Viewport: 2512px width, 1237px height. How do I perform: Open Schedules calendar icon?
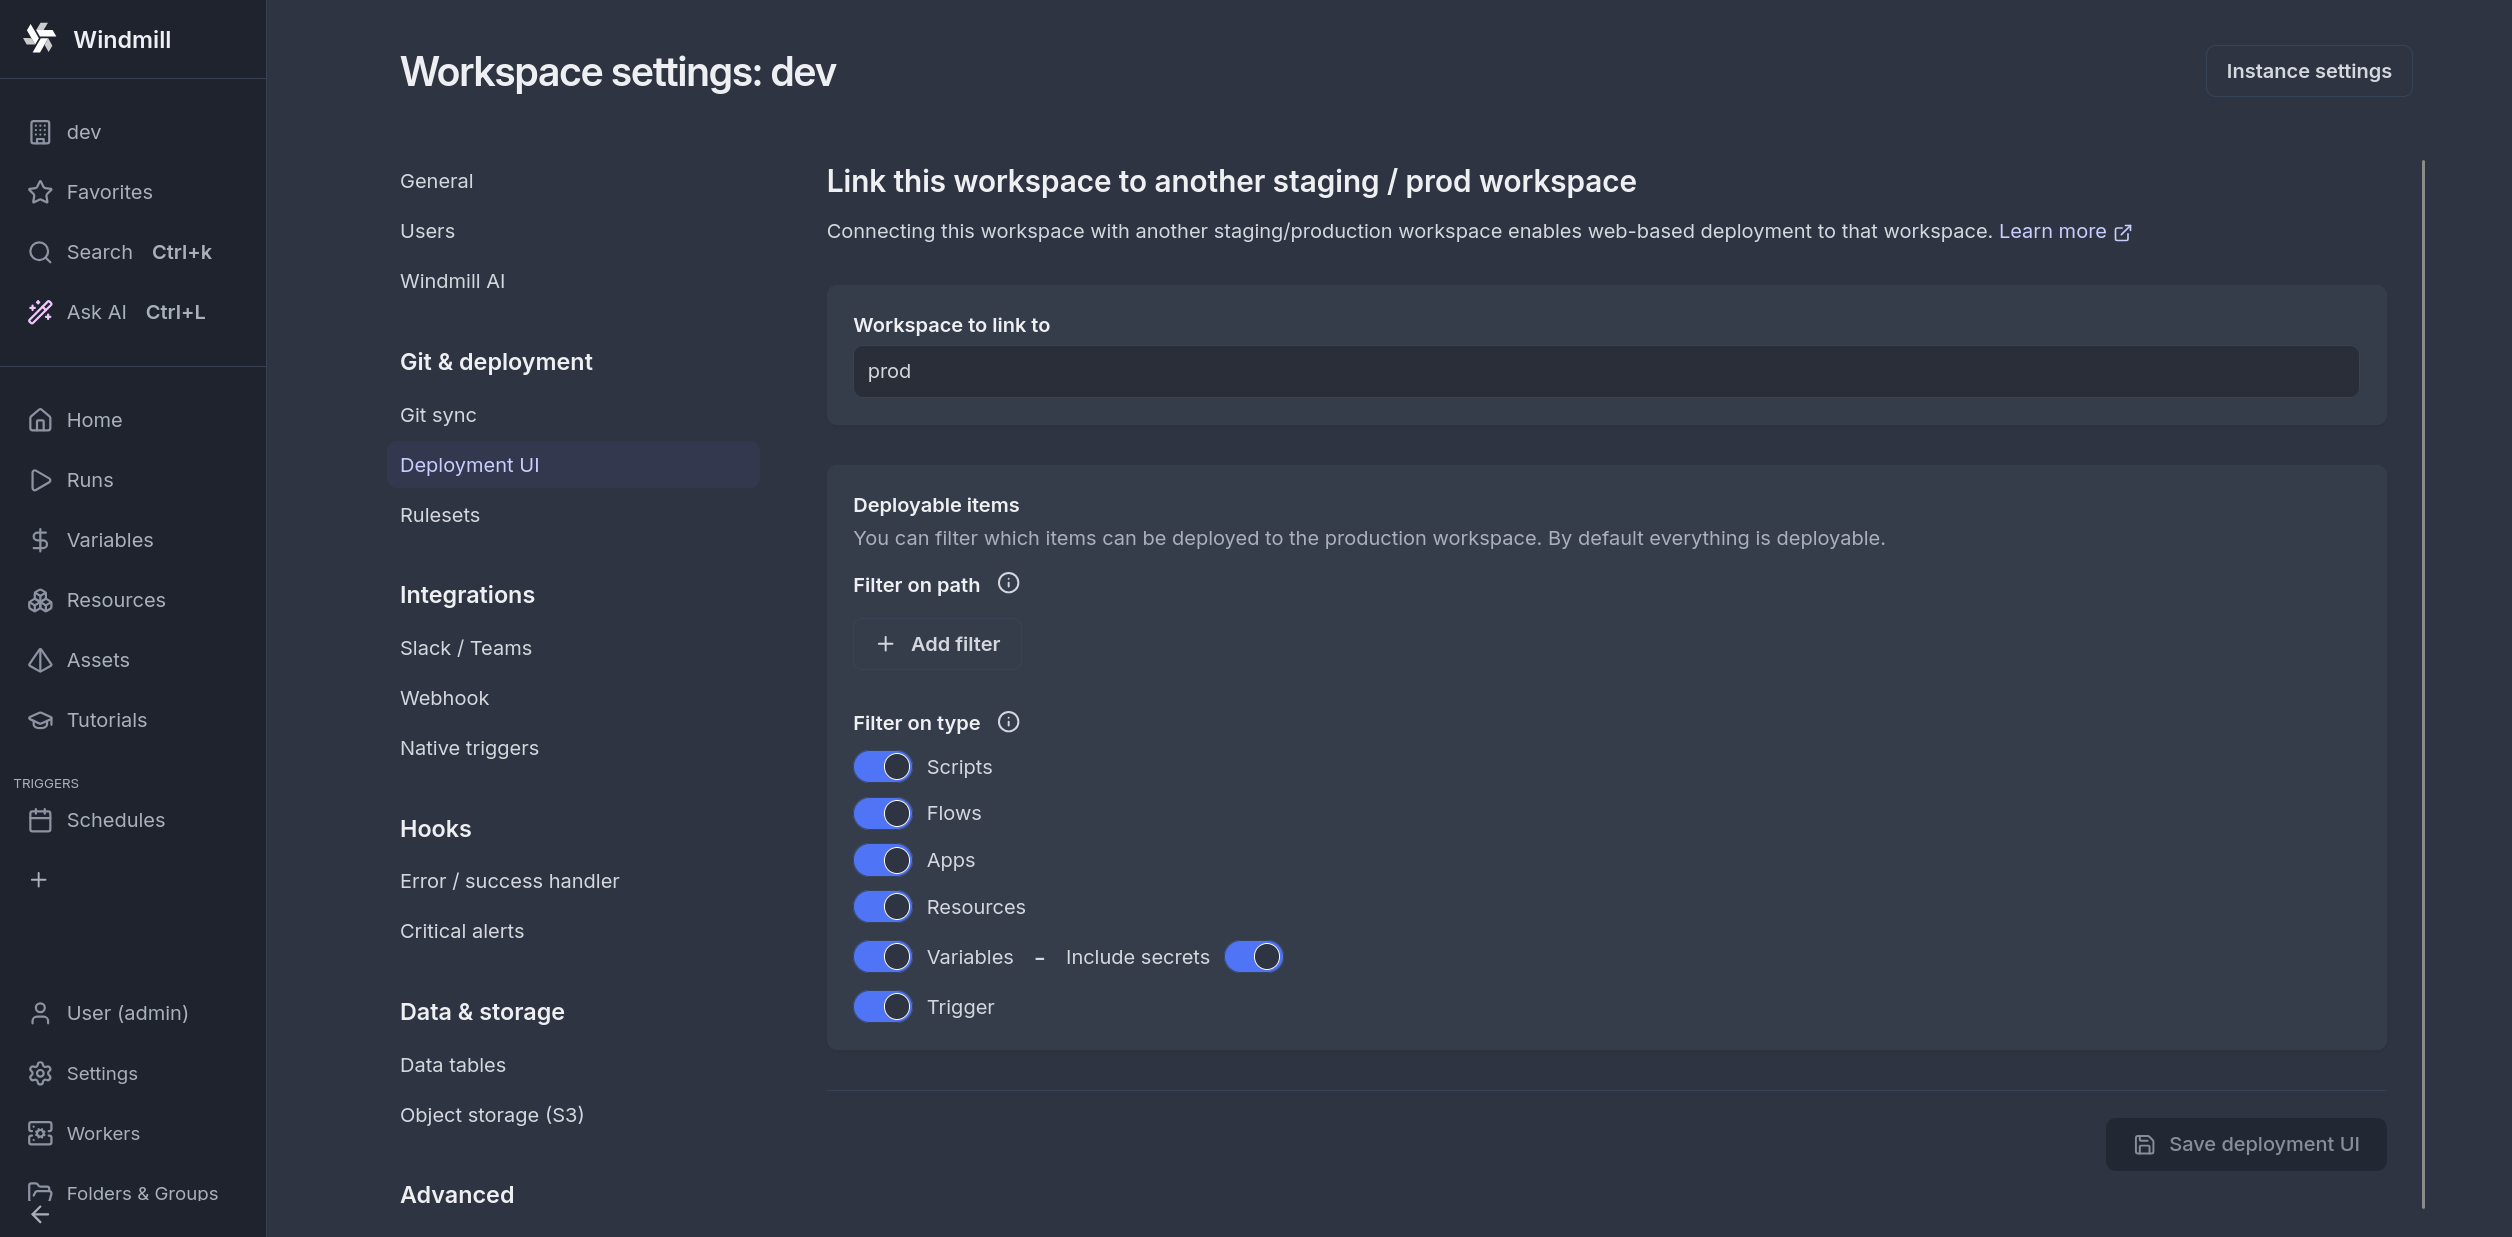point(40,820)
